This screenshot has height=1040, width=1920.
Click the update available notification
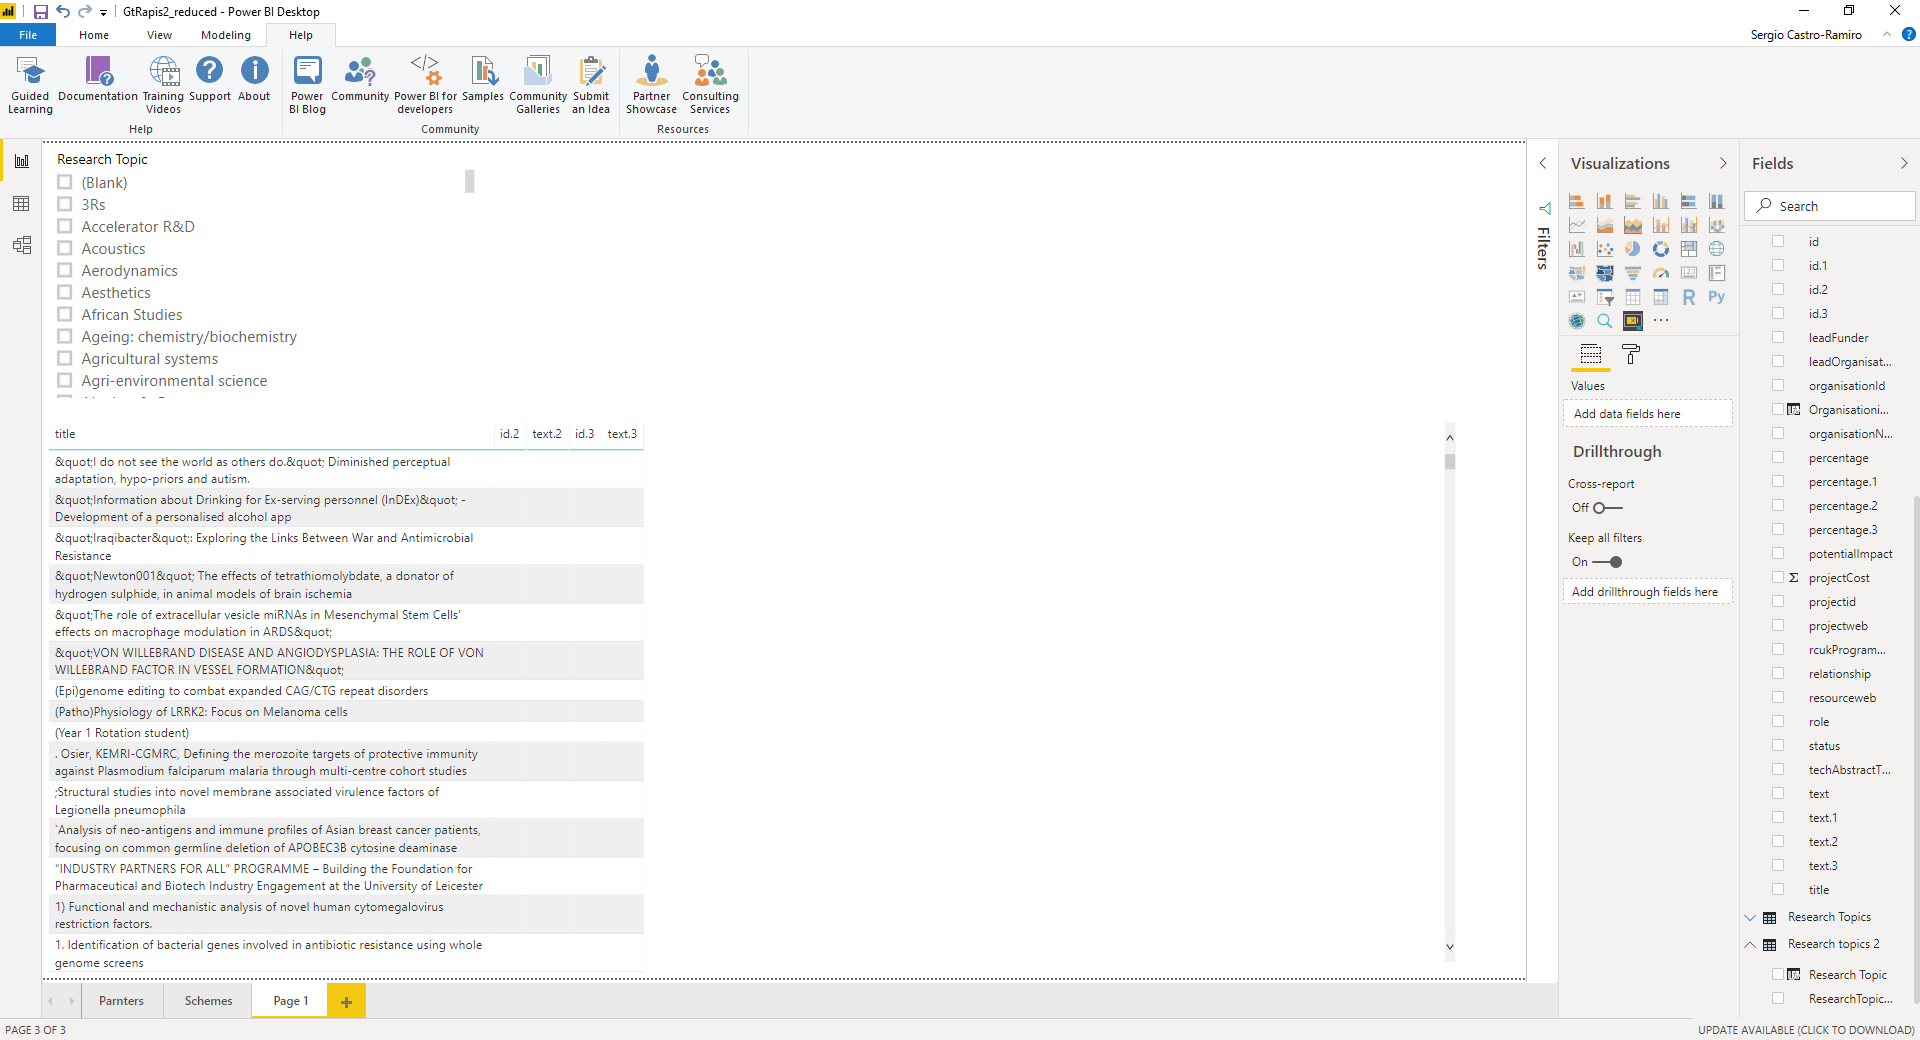1806,1030
